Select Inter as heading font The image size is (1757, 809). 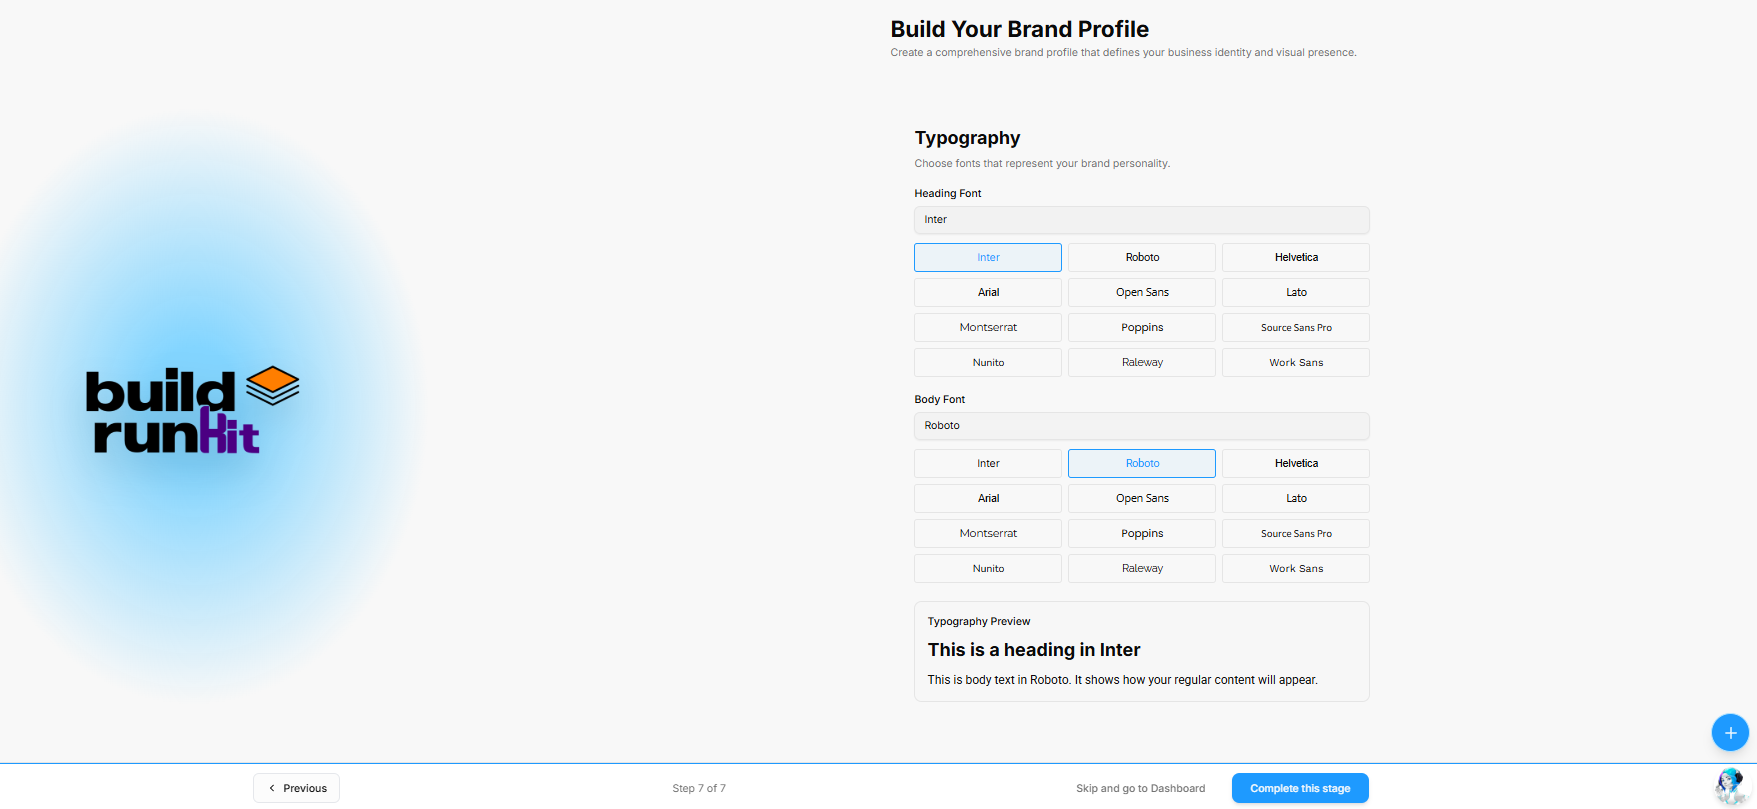click(x=988, y=257)
